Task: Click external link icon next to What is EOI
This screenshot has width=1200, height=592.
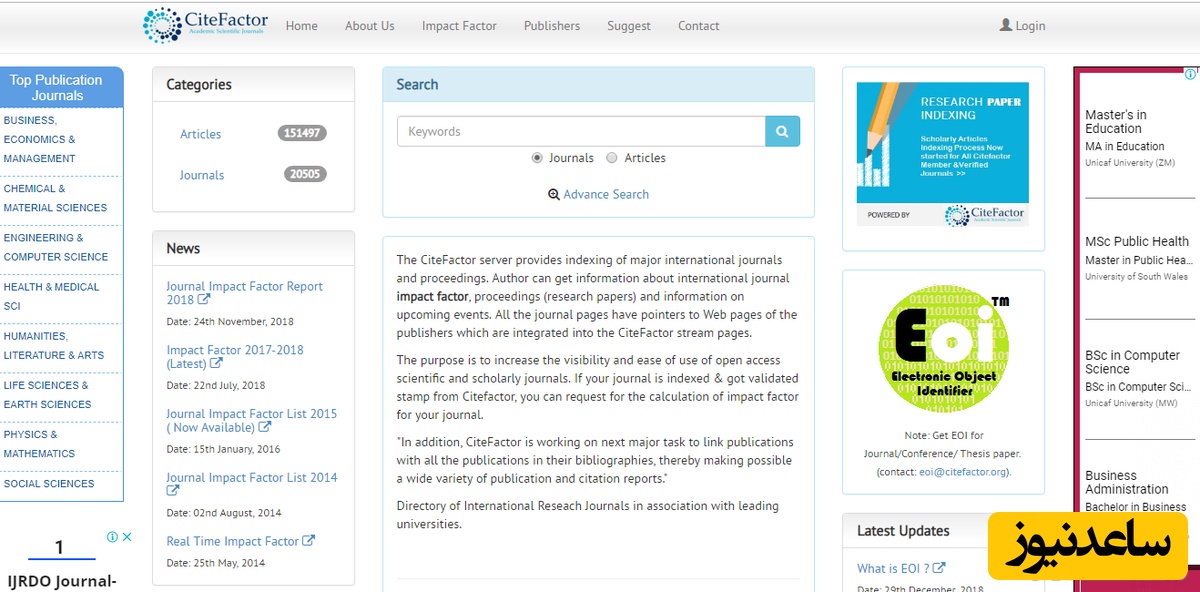Action: pyautogui.click(x=939, y=568)
